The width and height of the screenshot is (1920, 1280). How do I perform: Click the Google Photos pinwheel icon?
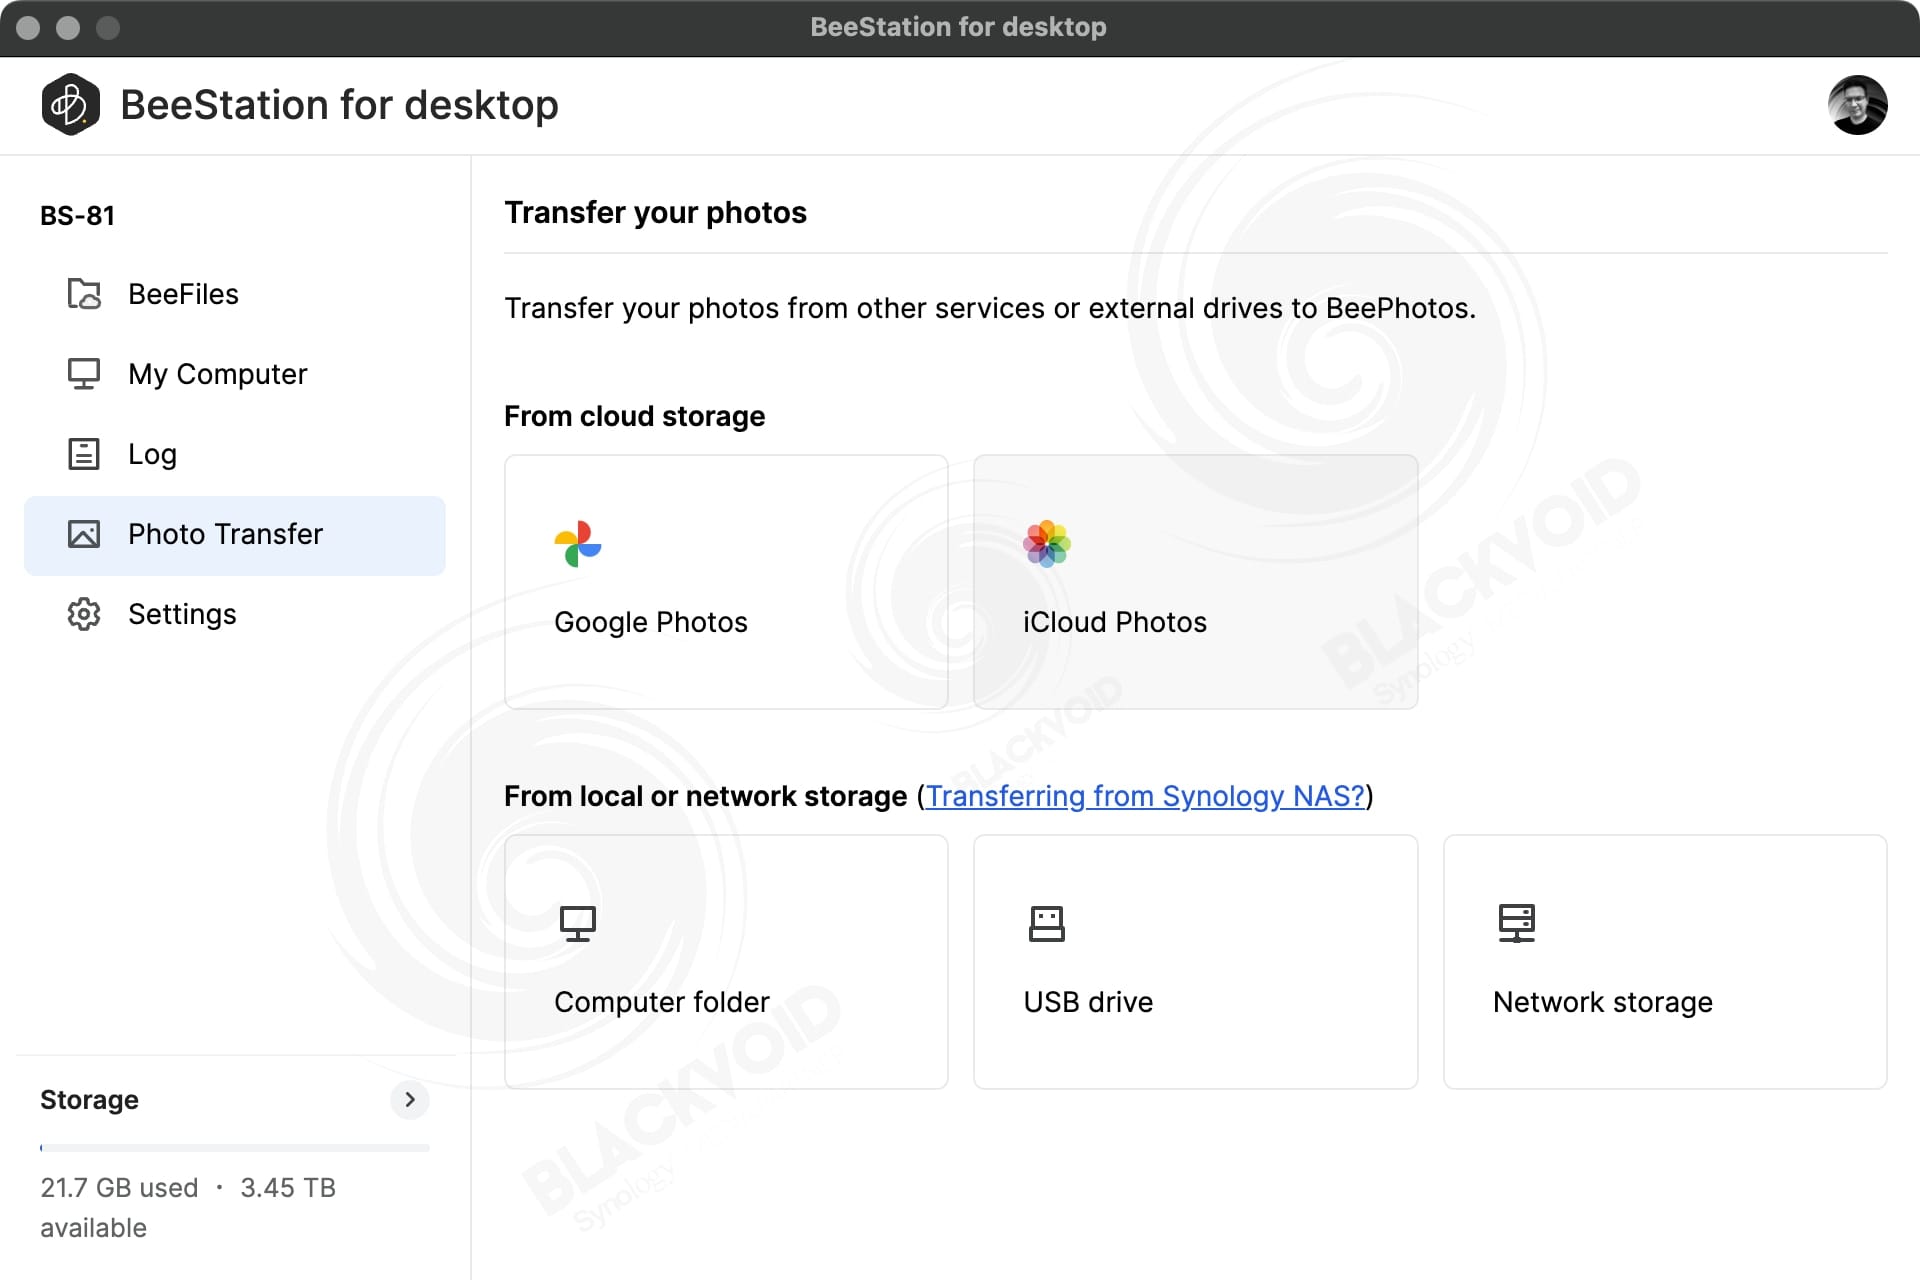[x=578, y=544]
